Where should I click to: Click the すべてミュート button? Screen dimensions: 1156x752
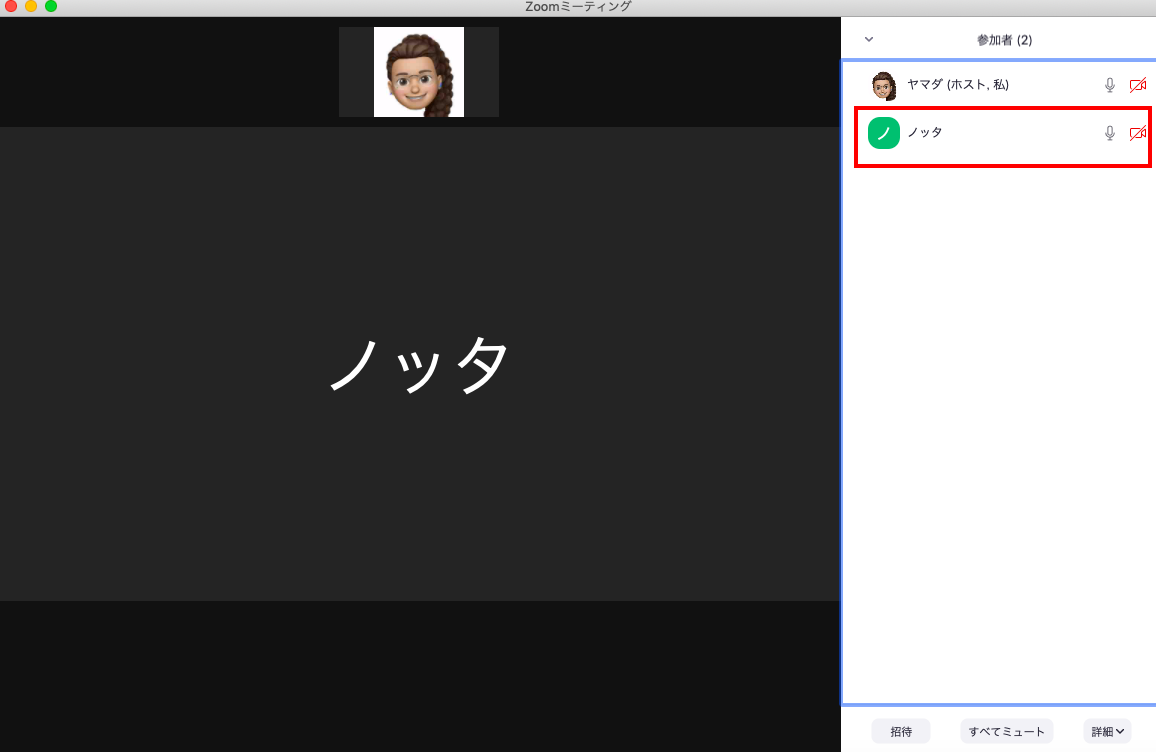tap(1006, 731)
